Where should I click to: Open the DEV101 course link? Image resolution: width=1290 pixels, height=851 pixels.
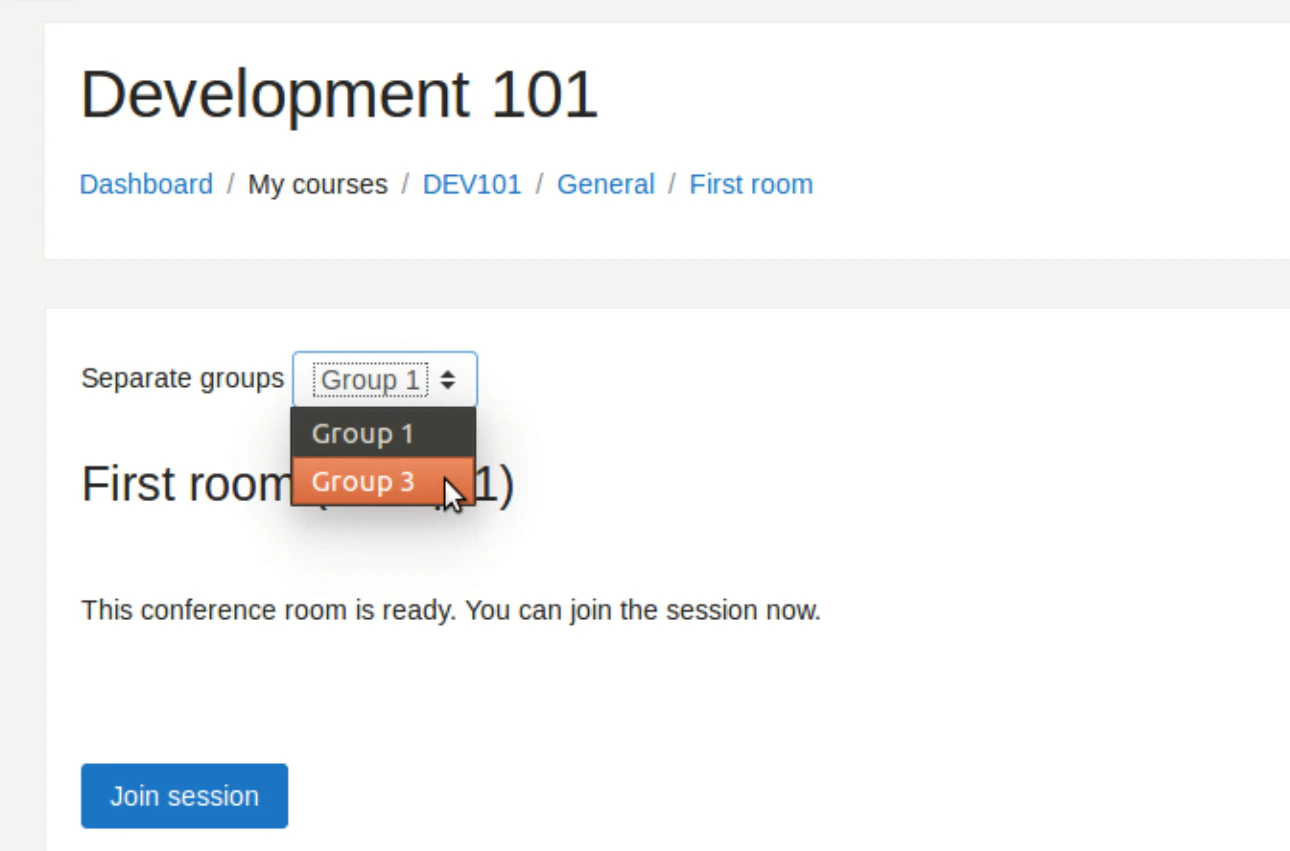pyautogui.click(x=472, y=184)
